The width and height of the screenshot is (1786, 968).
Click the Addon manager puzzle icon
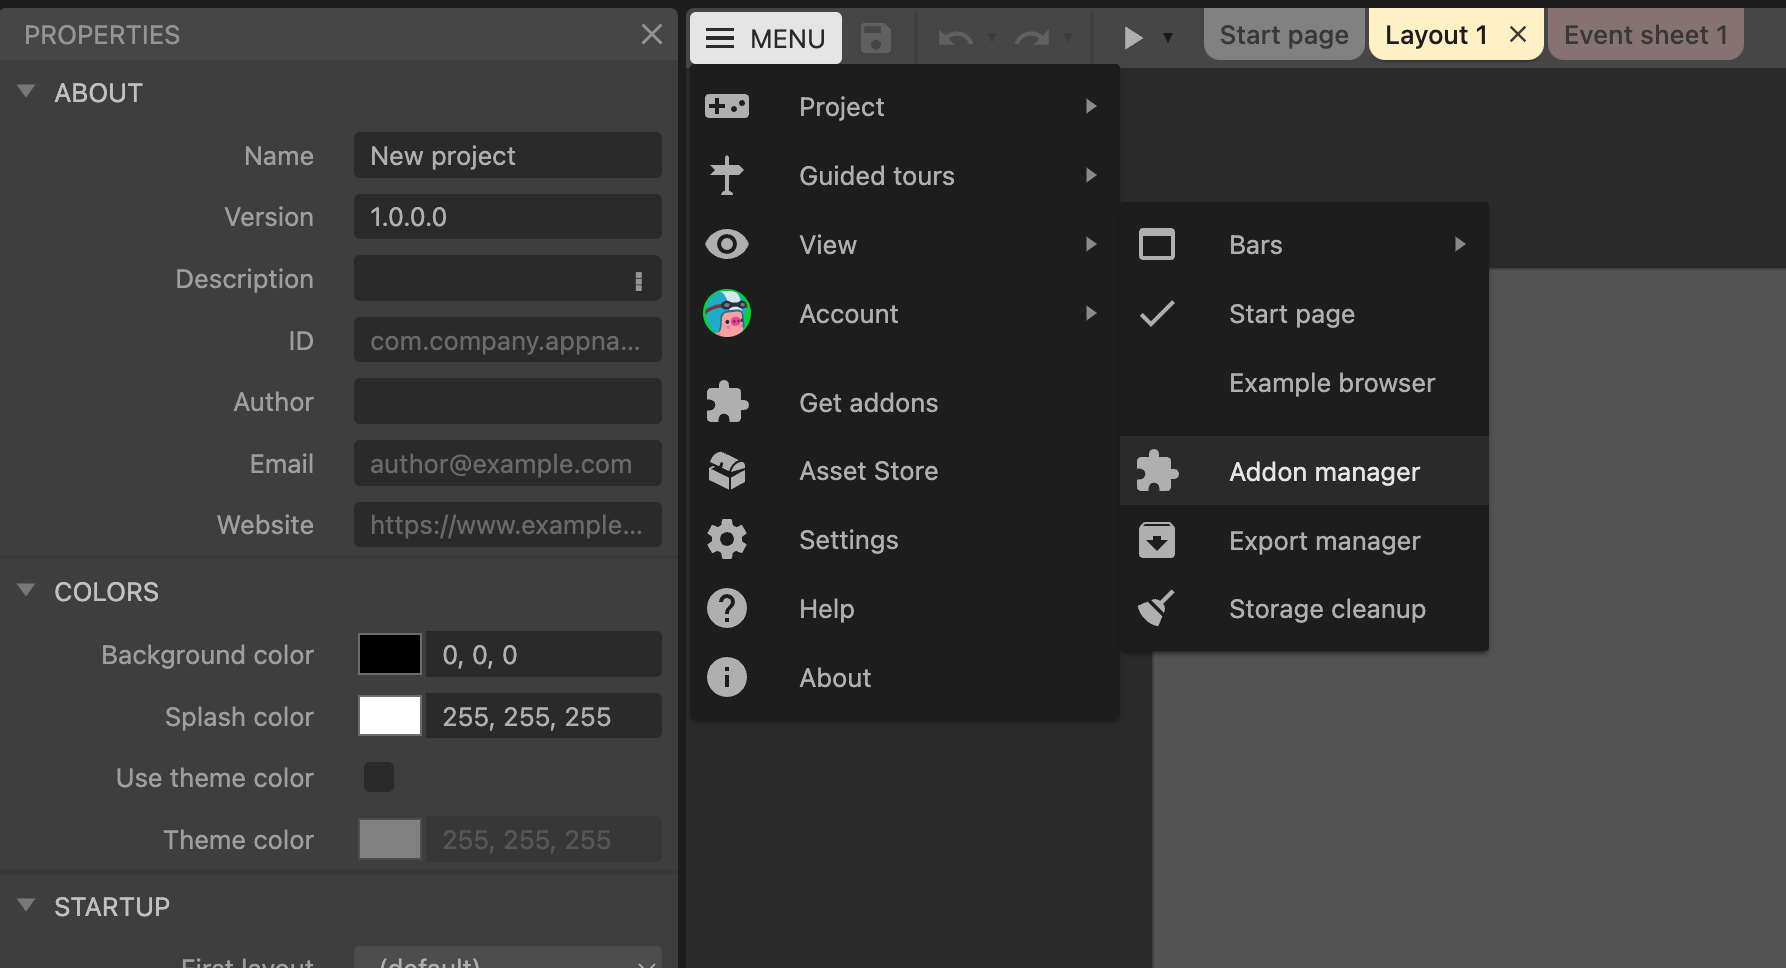[1157, 471]
